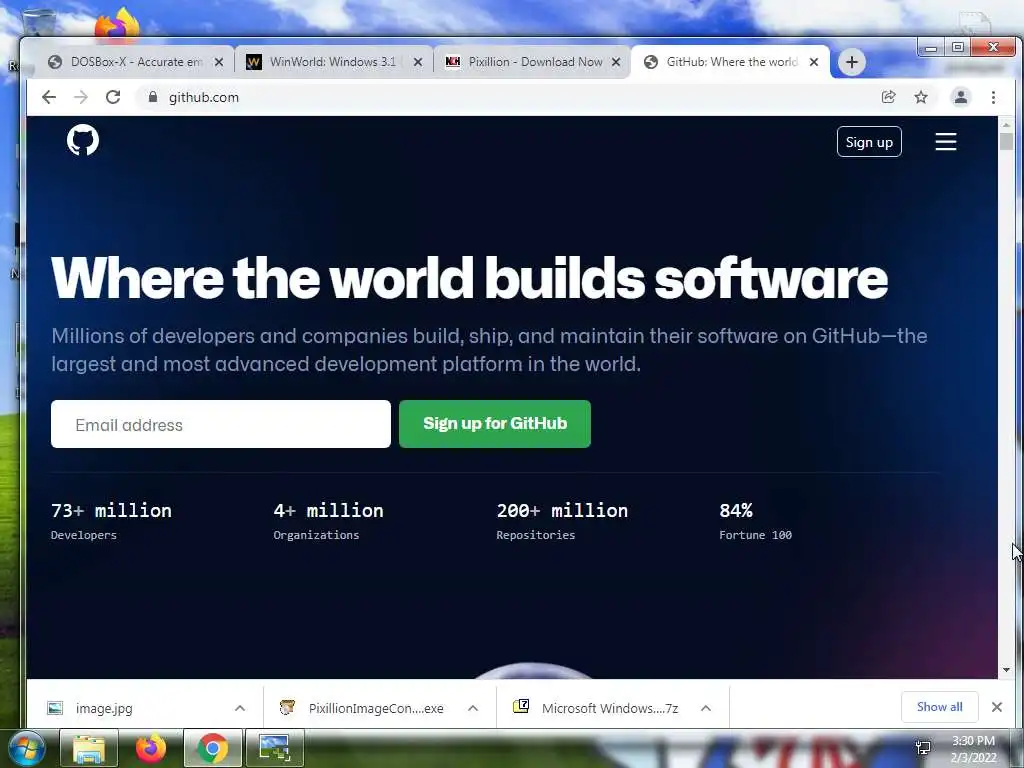Click the GitHub Octocat logo
Viewport: 1024px width, 768px height.
coord(83,140)
